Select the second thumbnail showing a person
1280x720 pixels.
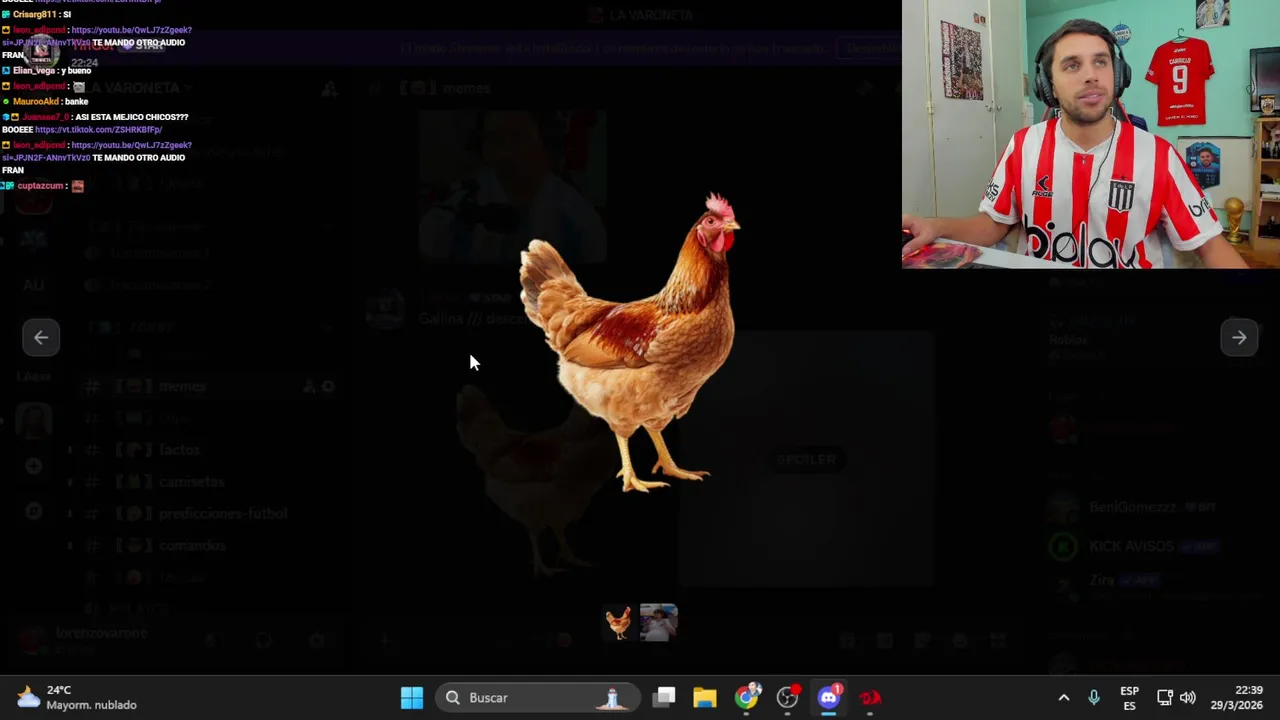[x=659, y=622]
